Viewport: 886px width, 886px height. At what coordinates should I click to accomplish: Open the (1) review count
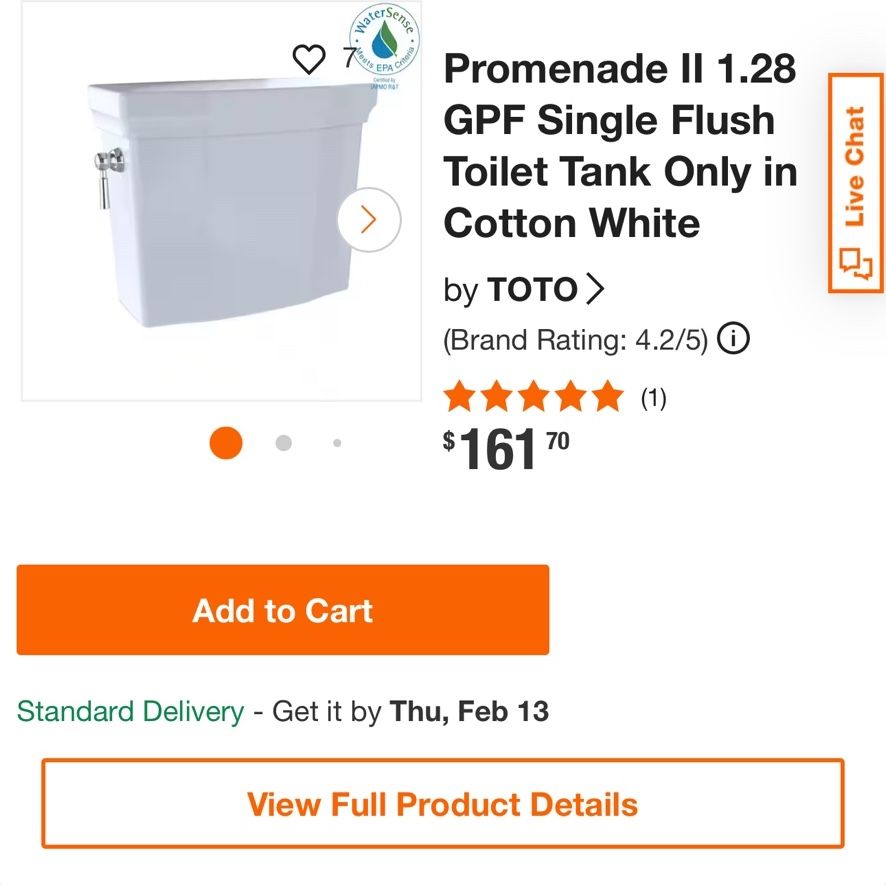coord(654,398)
